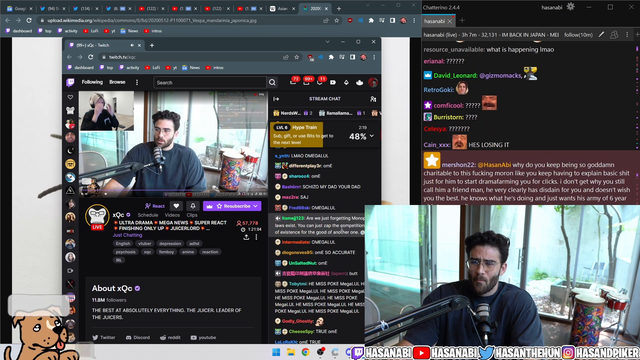Open xQc channel more options dots
Viewport: 640px width, 360px height.
(x=256, y=237)
